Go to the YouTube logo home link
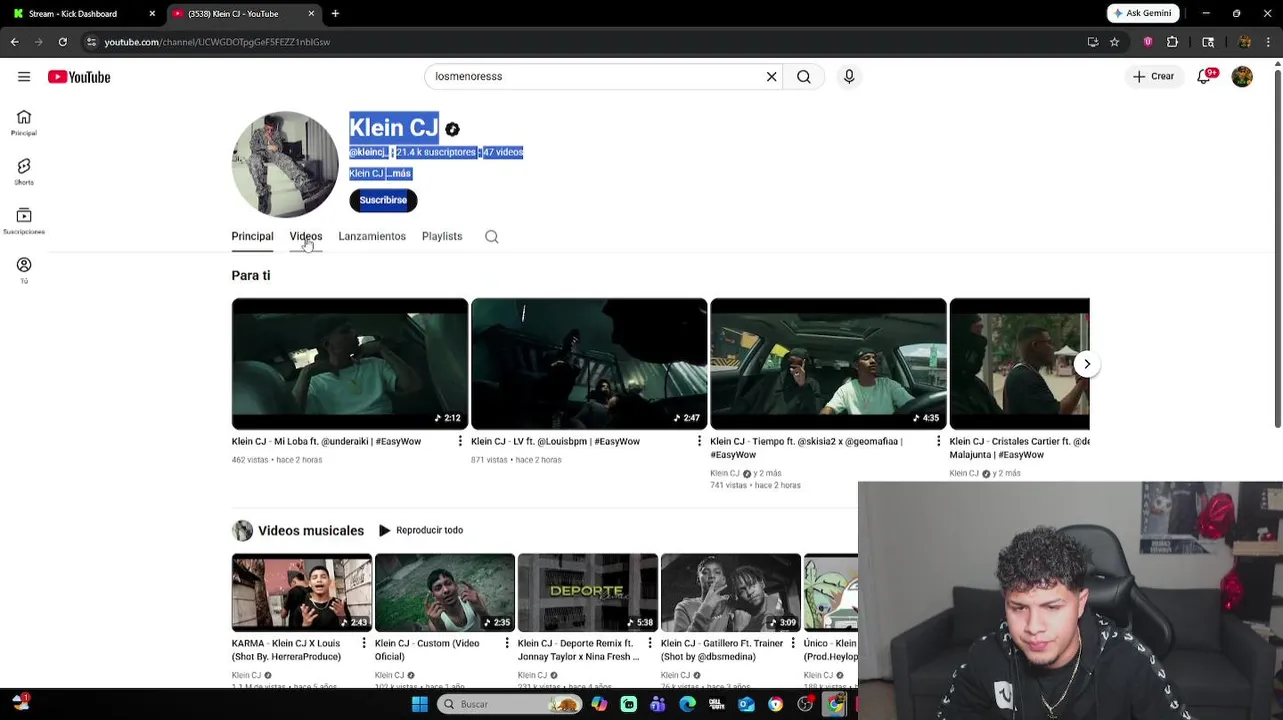This screenshot has width=1283, height=720. click(79, 77)
